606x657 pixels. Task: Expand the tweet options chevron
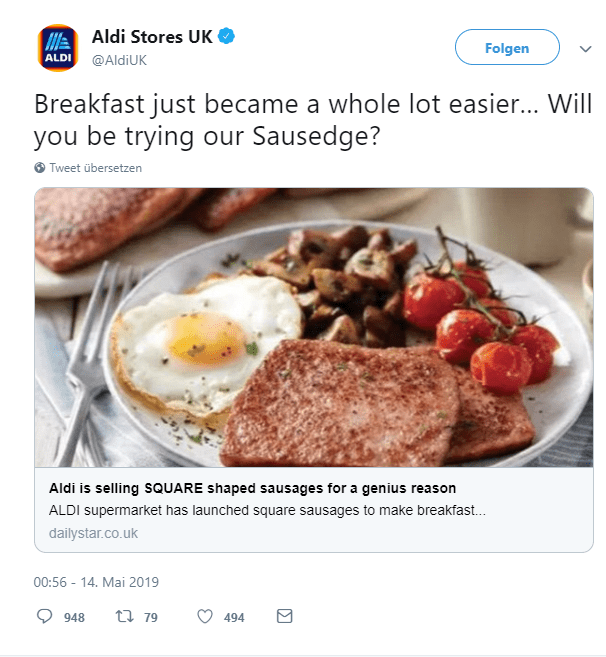point(585,48)
